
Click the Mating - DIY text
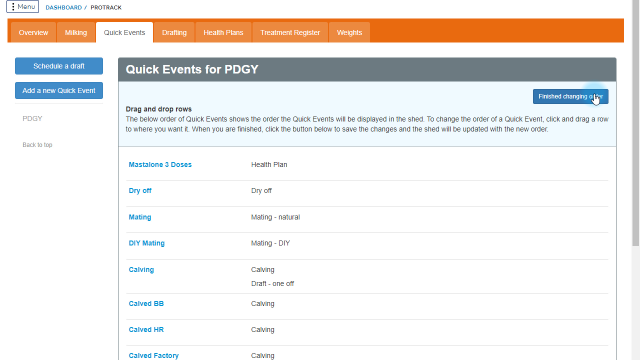(270, 243)
